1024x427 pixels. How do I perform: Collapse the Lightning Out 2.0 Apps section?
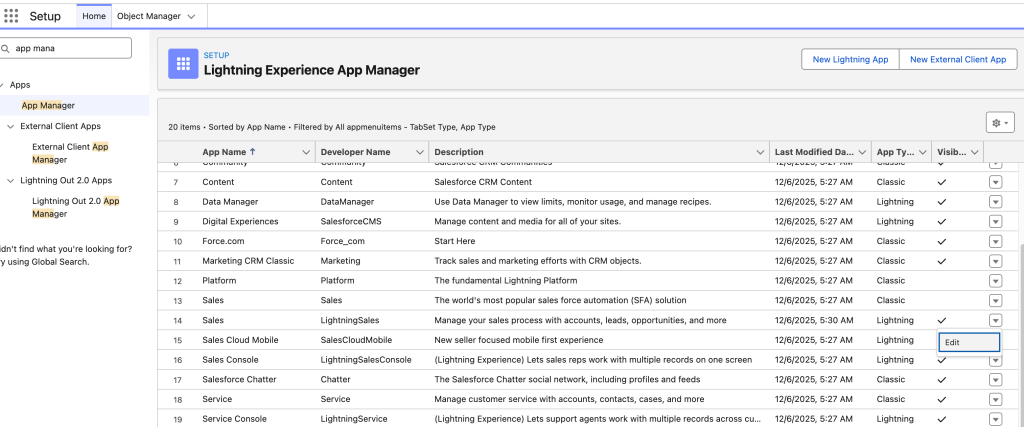pyautogui.click(x=10, y=180)
